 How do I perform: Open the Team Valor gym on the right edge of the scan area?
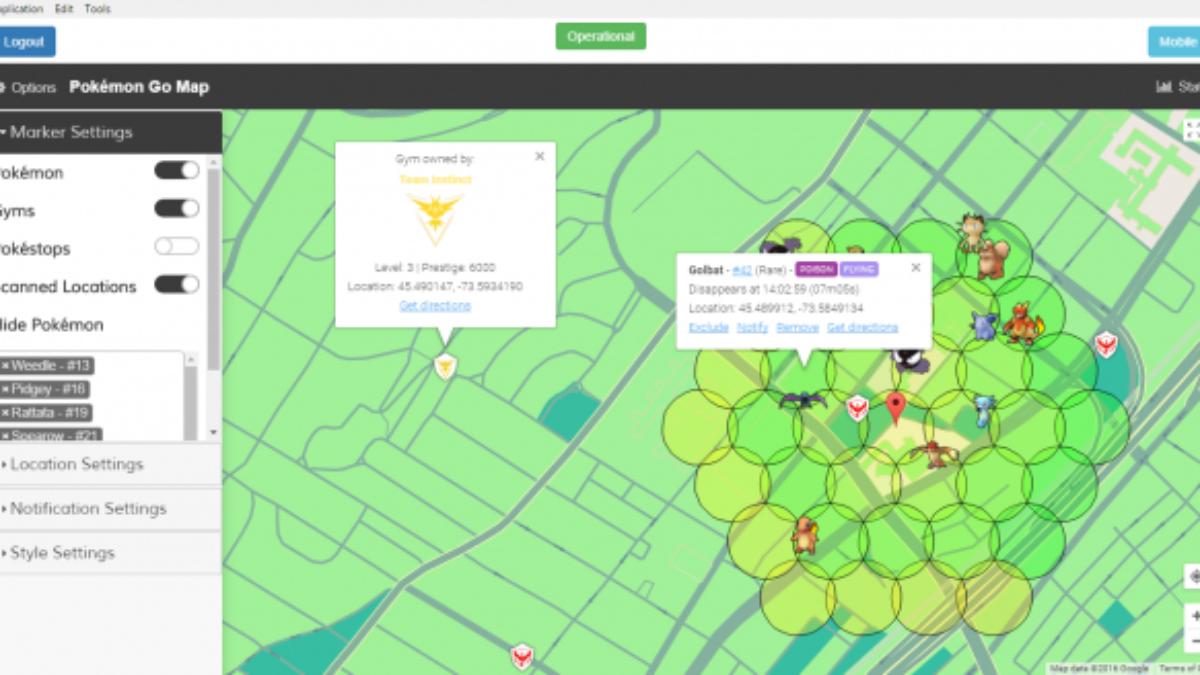point(1104,345)
